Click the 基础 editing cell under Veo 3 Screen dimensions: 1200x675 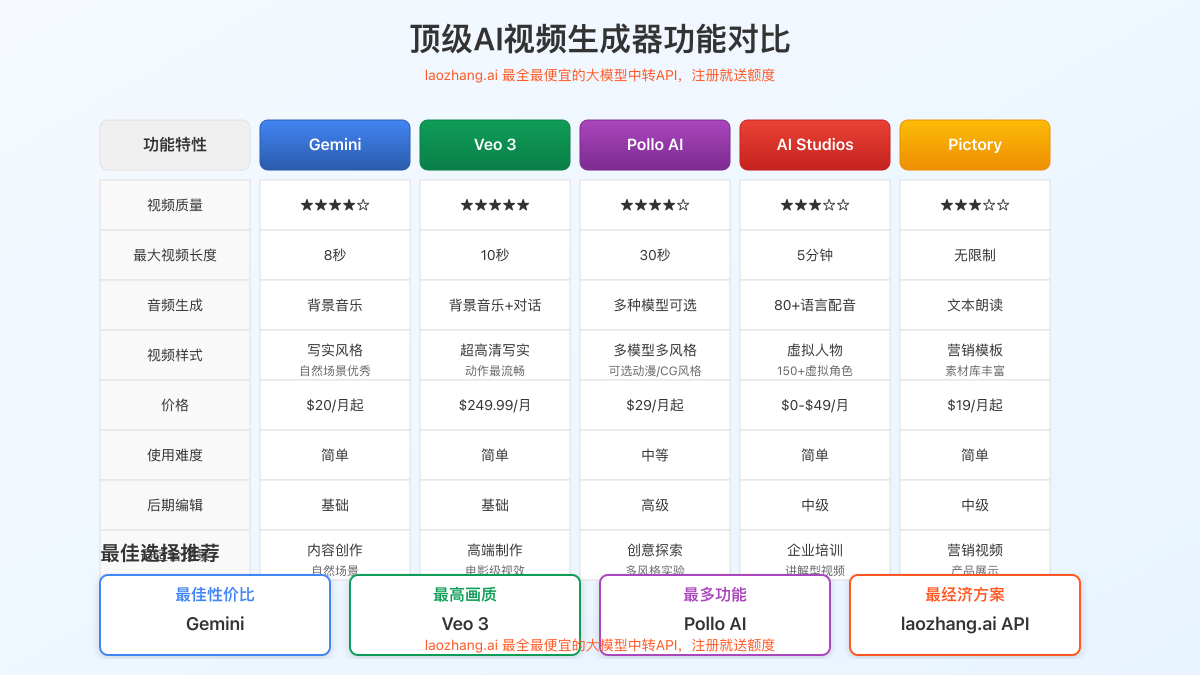(495, 505)
